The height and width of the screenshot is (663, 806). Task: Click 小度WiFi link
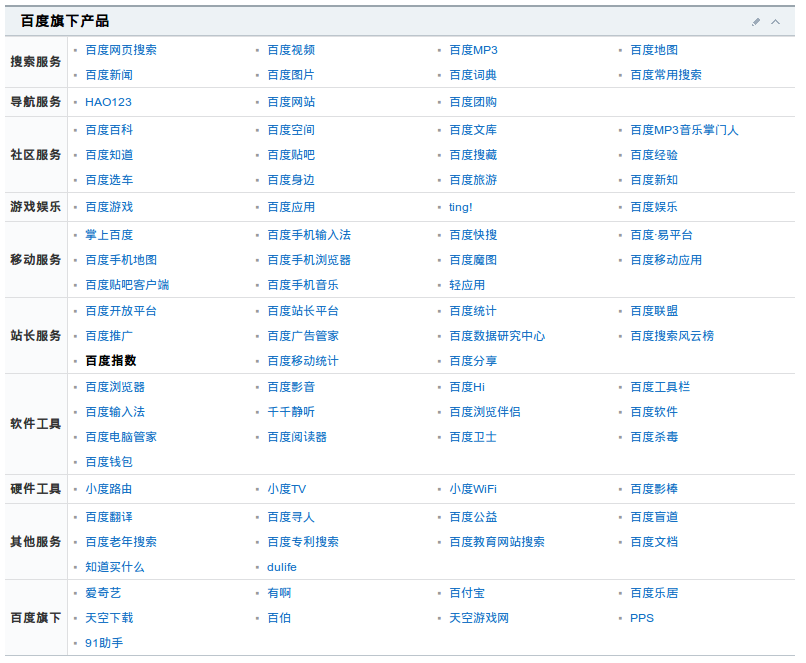click(473, 489)
